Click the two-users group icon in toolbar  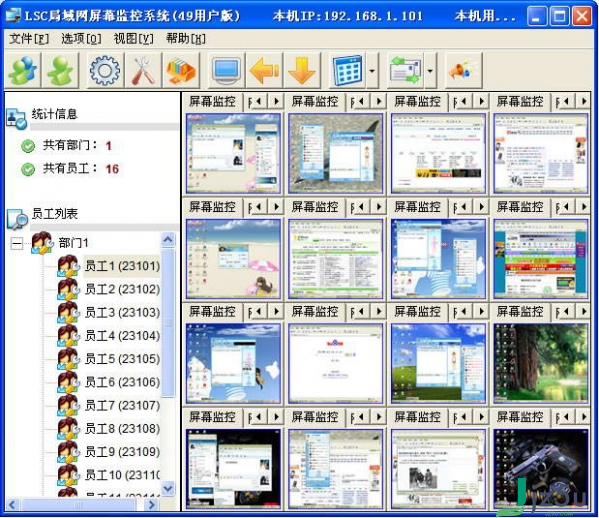click(23, 70)
